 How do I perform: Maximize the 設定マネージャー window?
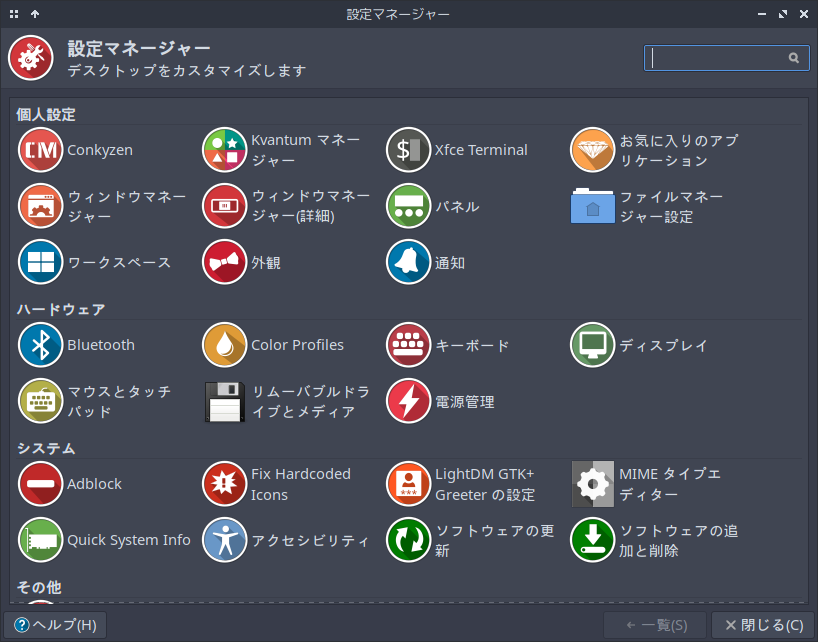(x=783, y=14)
